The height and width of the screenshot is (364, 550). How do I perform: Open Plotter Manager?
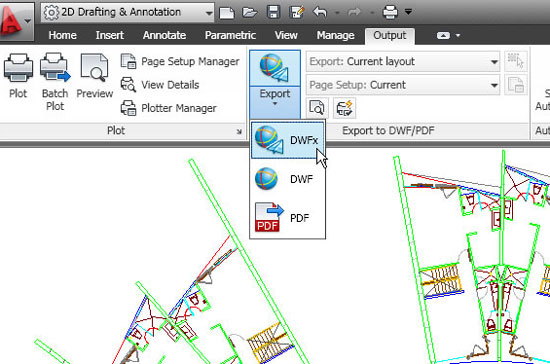pos(169,108)
